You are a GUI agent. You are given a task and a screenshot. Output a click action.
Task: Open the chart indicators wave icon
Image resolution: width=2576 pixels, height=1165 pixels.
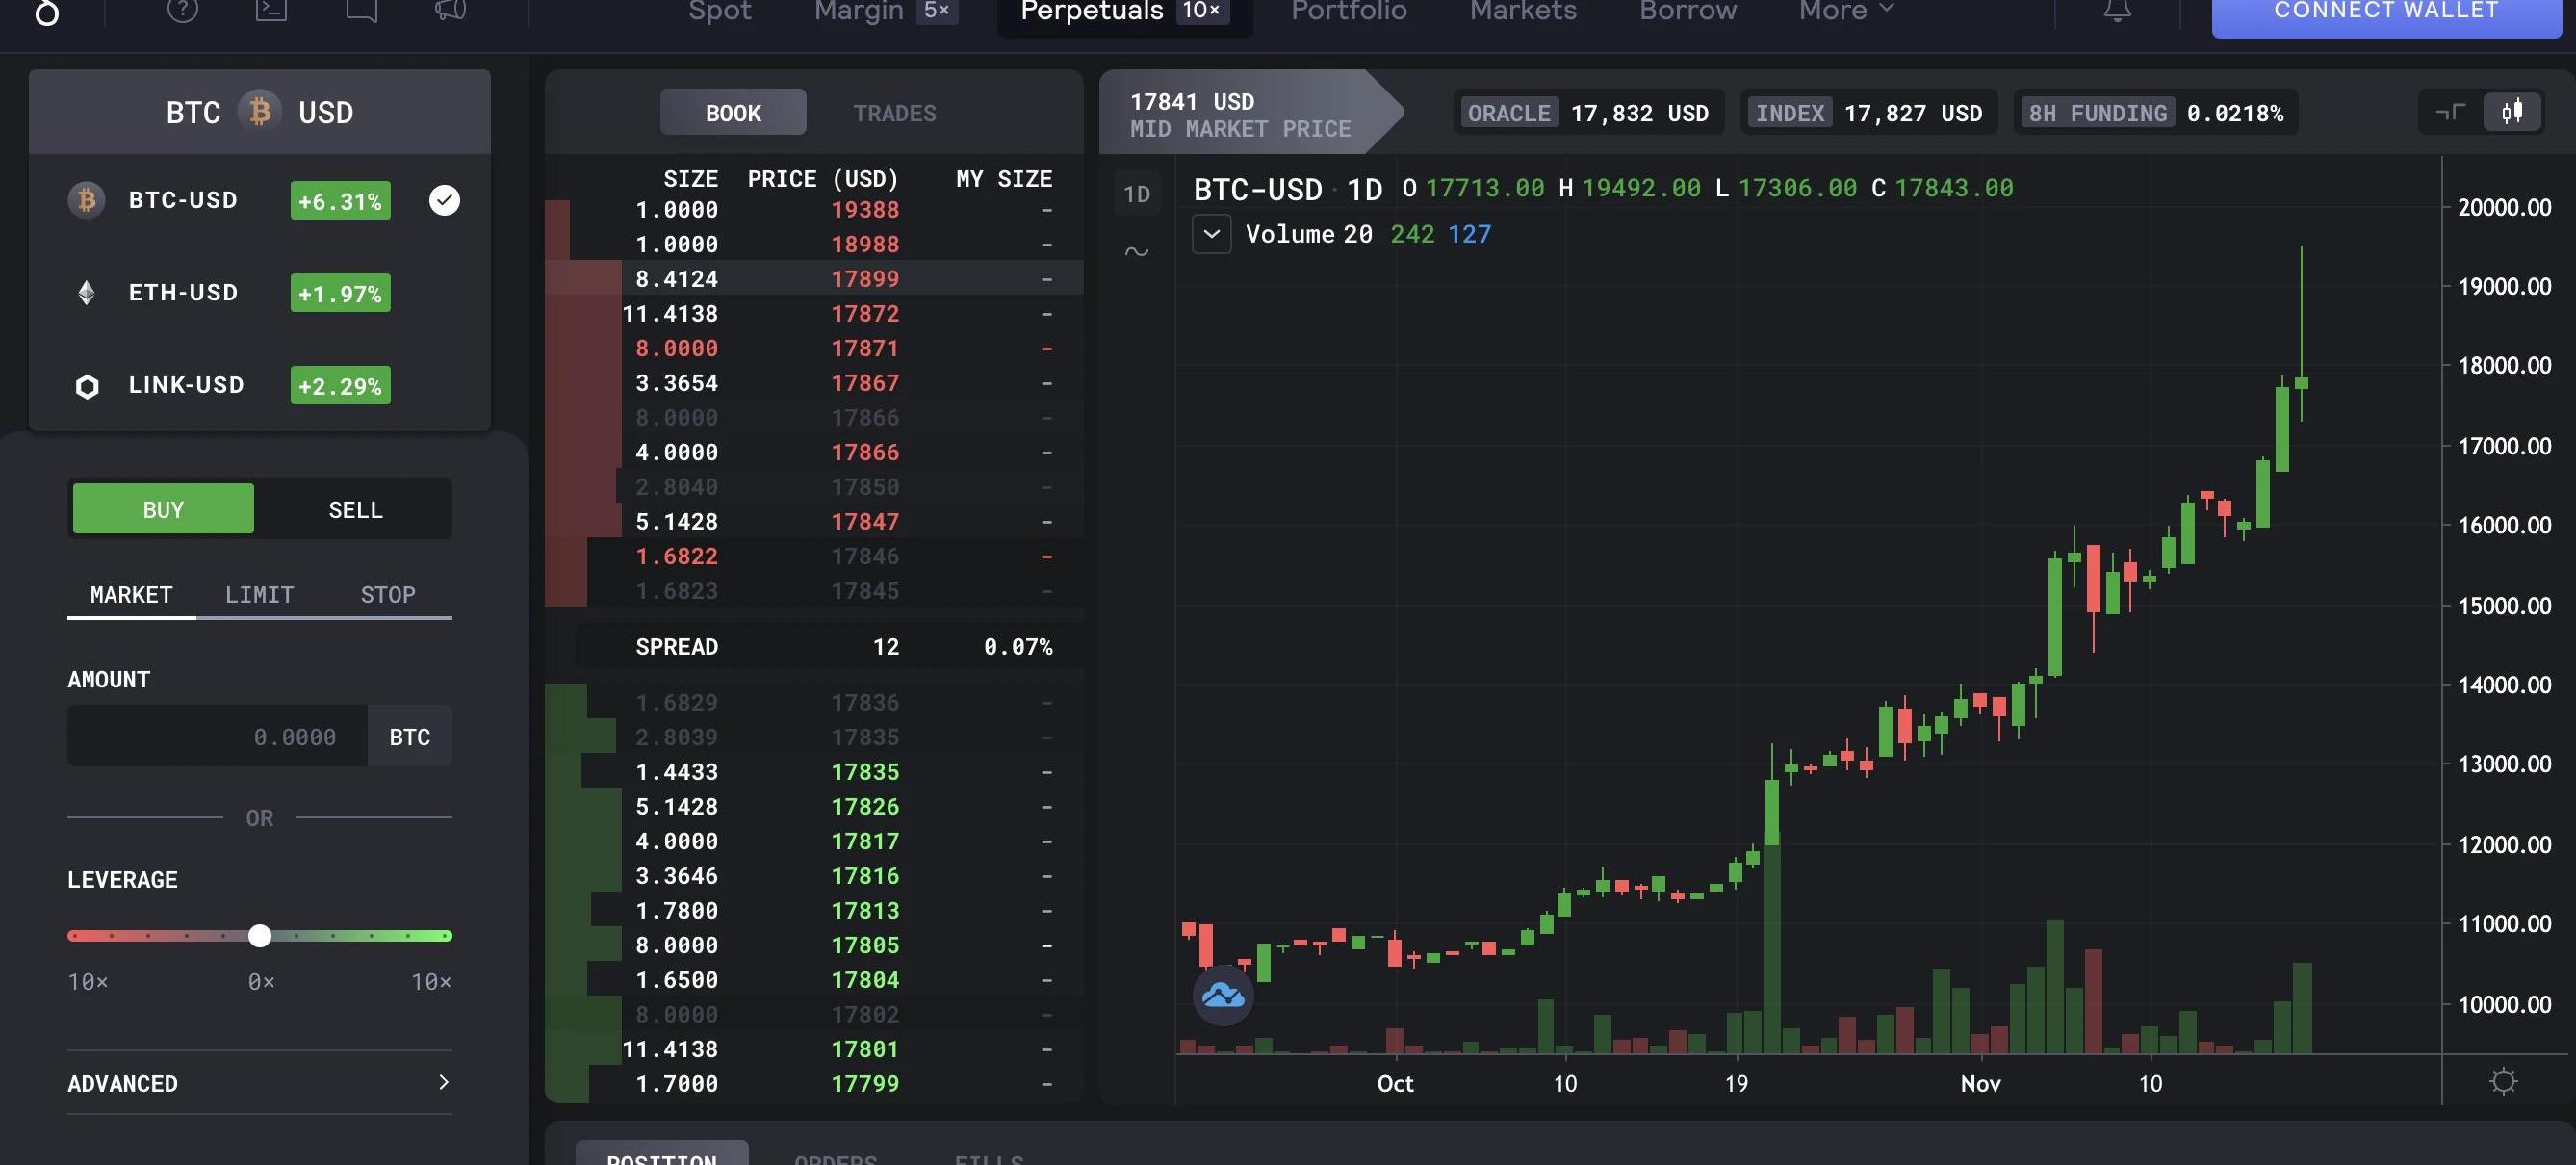point(1137,252)
